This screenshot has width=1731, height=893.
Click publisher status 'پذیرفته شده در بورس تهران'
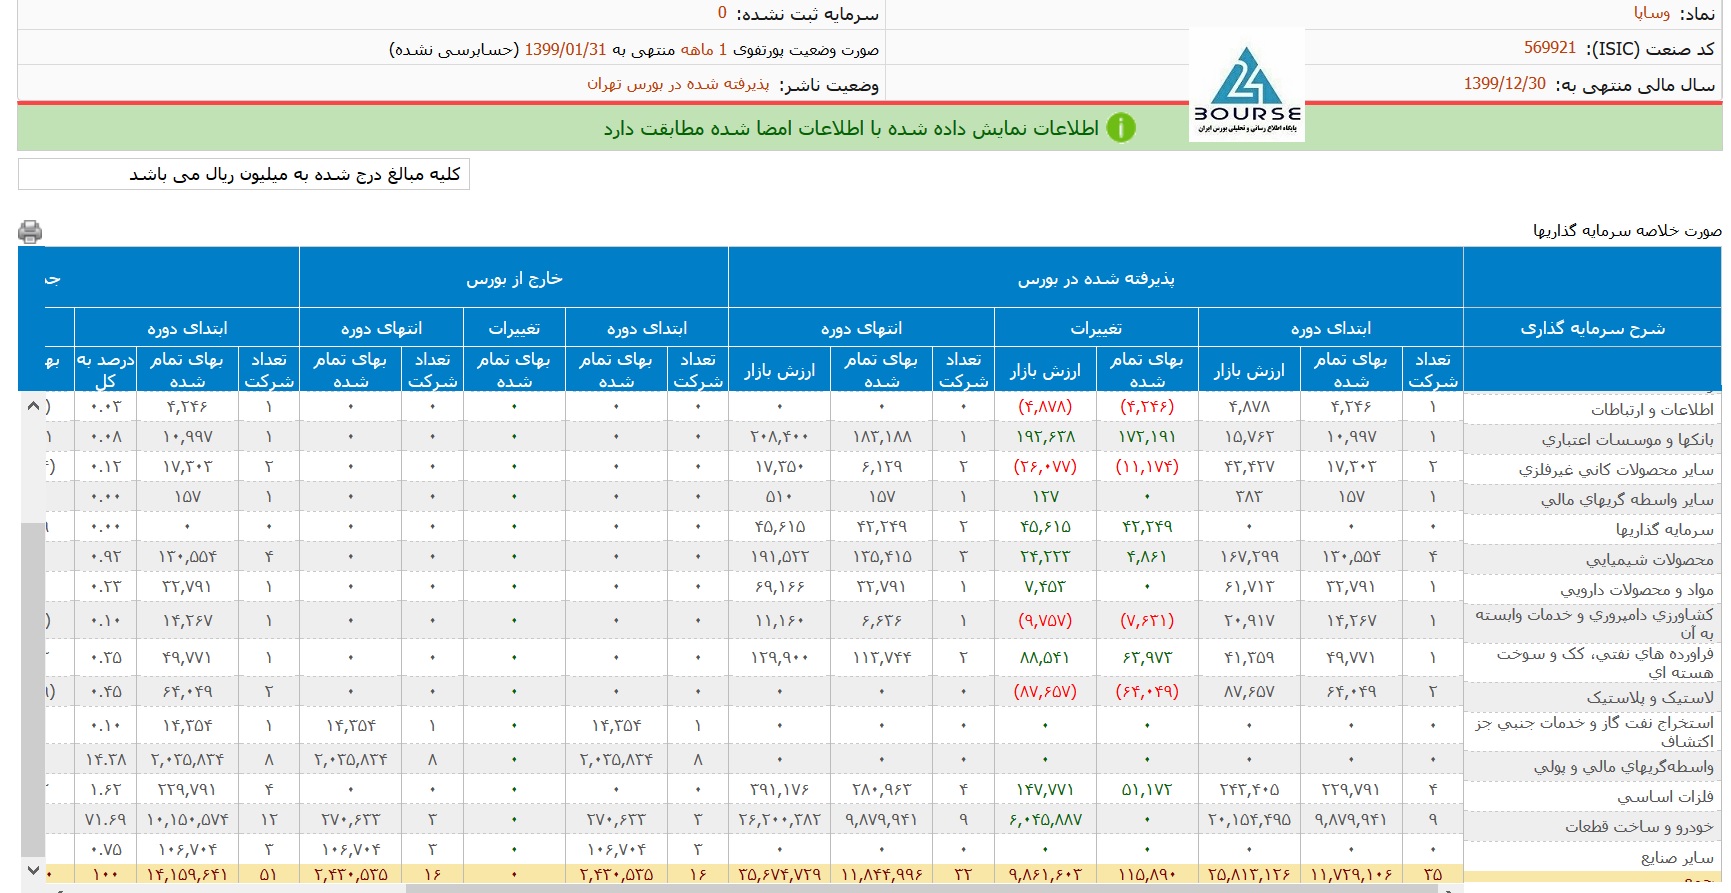[678, 84]
